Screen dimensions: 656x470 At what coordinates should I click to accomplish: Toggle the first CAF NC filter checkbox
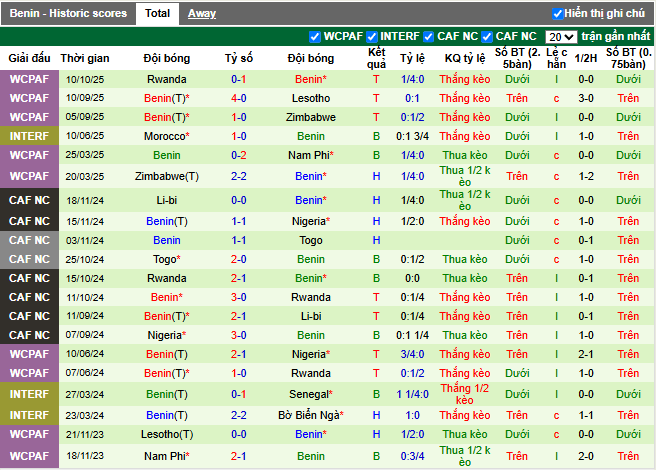pos(428,36)
